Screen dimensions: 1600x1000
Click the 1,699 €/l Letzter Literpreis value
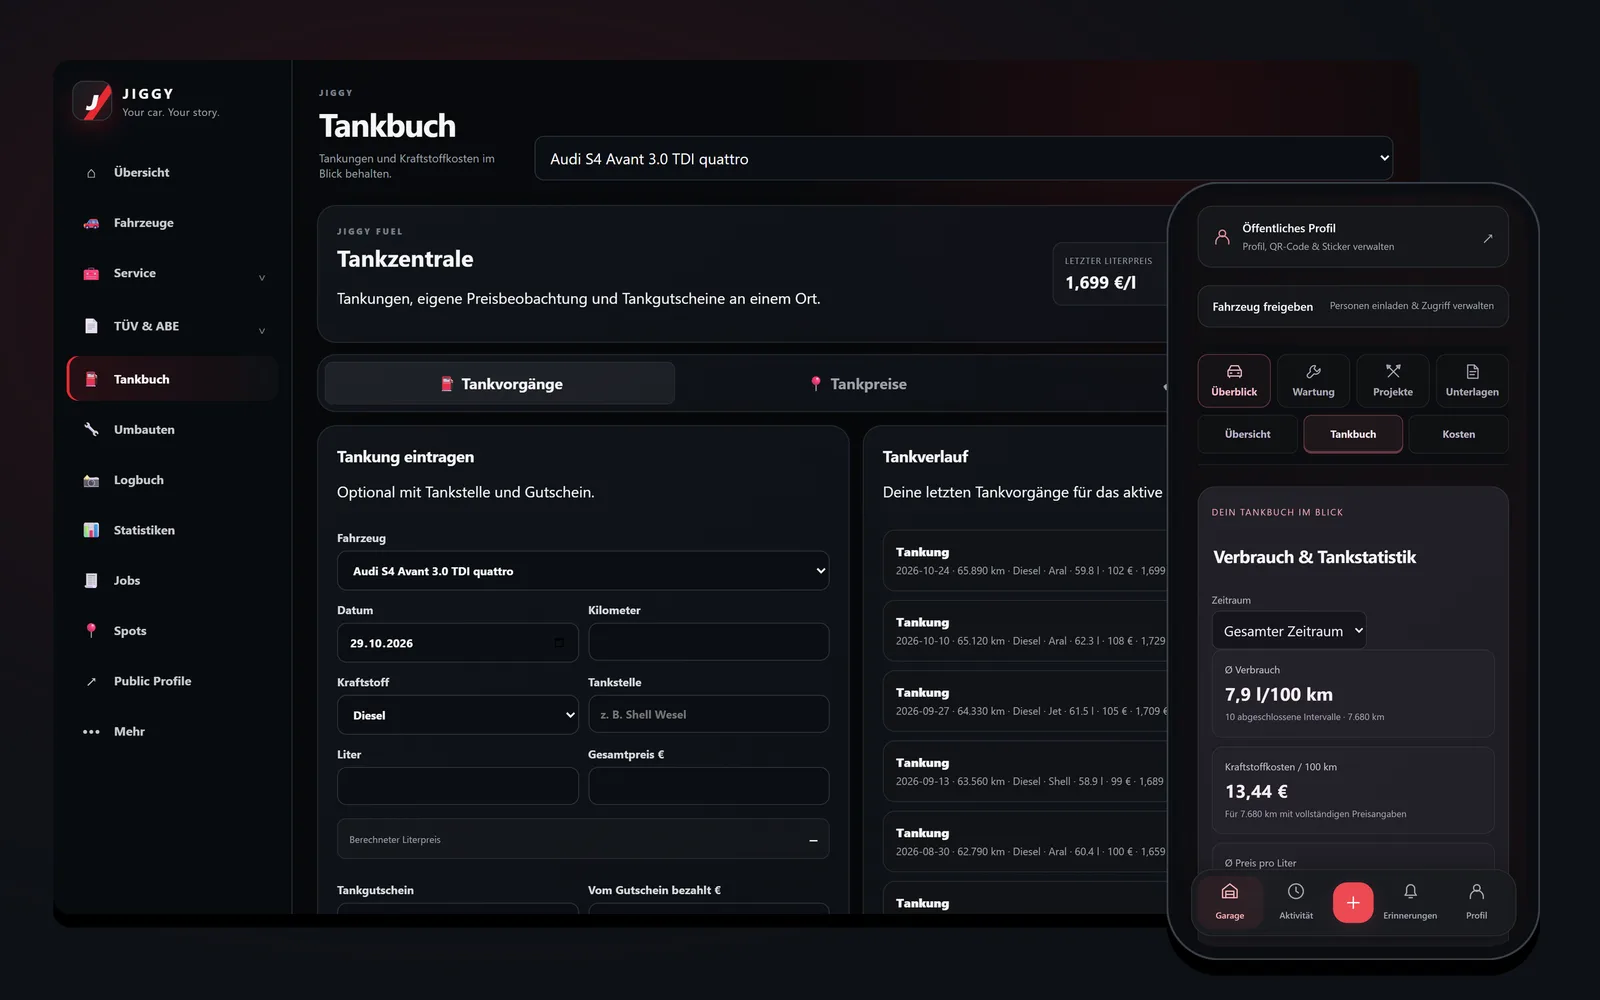coord(1101,283)
